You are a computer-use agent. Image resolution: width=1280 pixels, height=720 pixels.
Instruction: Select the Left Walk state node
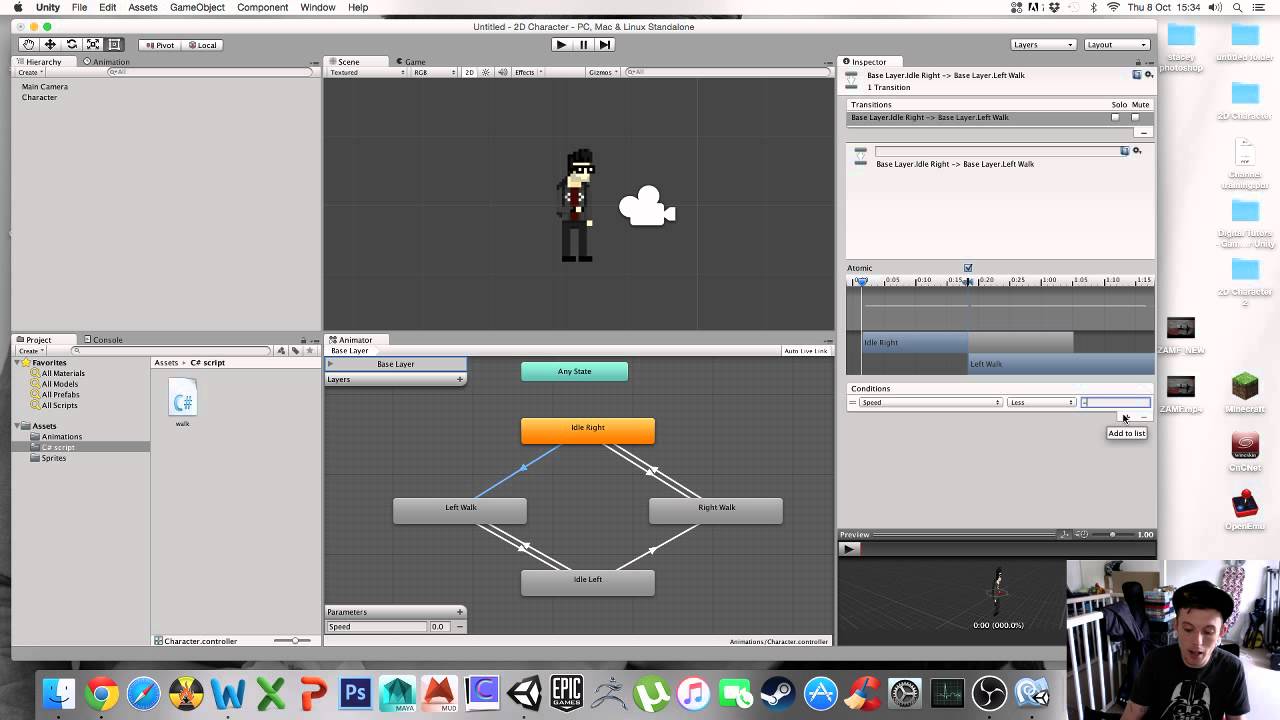460,510
